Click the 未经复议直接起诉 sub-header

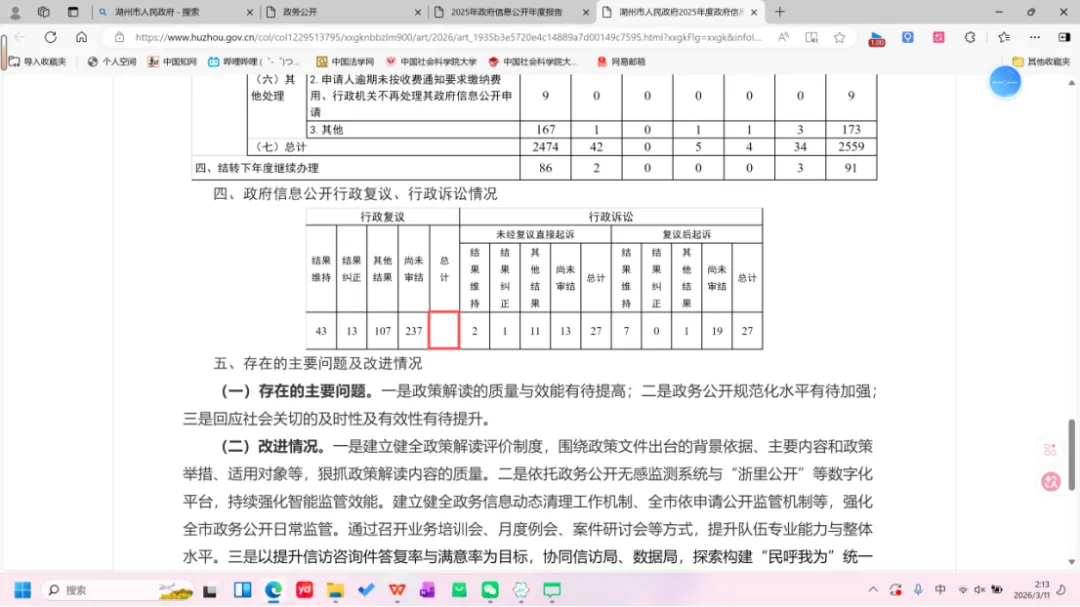(534, 235)
